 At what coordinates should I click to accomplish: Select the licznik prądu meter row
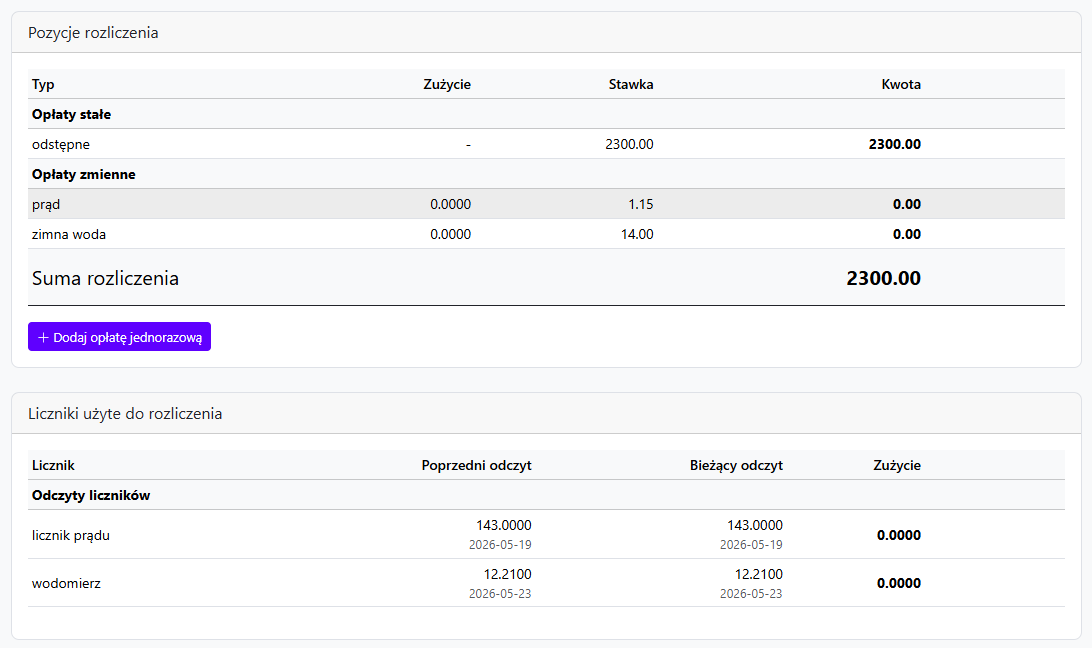click(x=546, y=534)
